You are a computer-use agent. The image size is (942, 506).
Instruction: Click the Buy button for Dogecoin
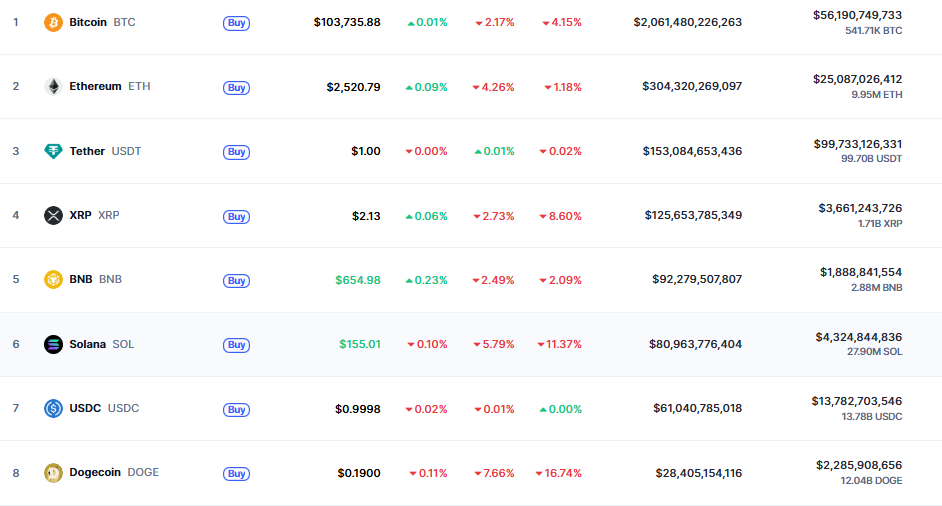click(236, 474)
